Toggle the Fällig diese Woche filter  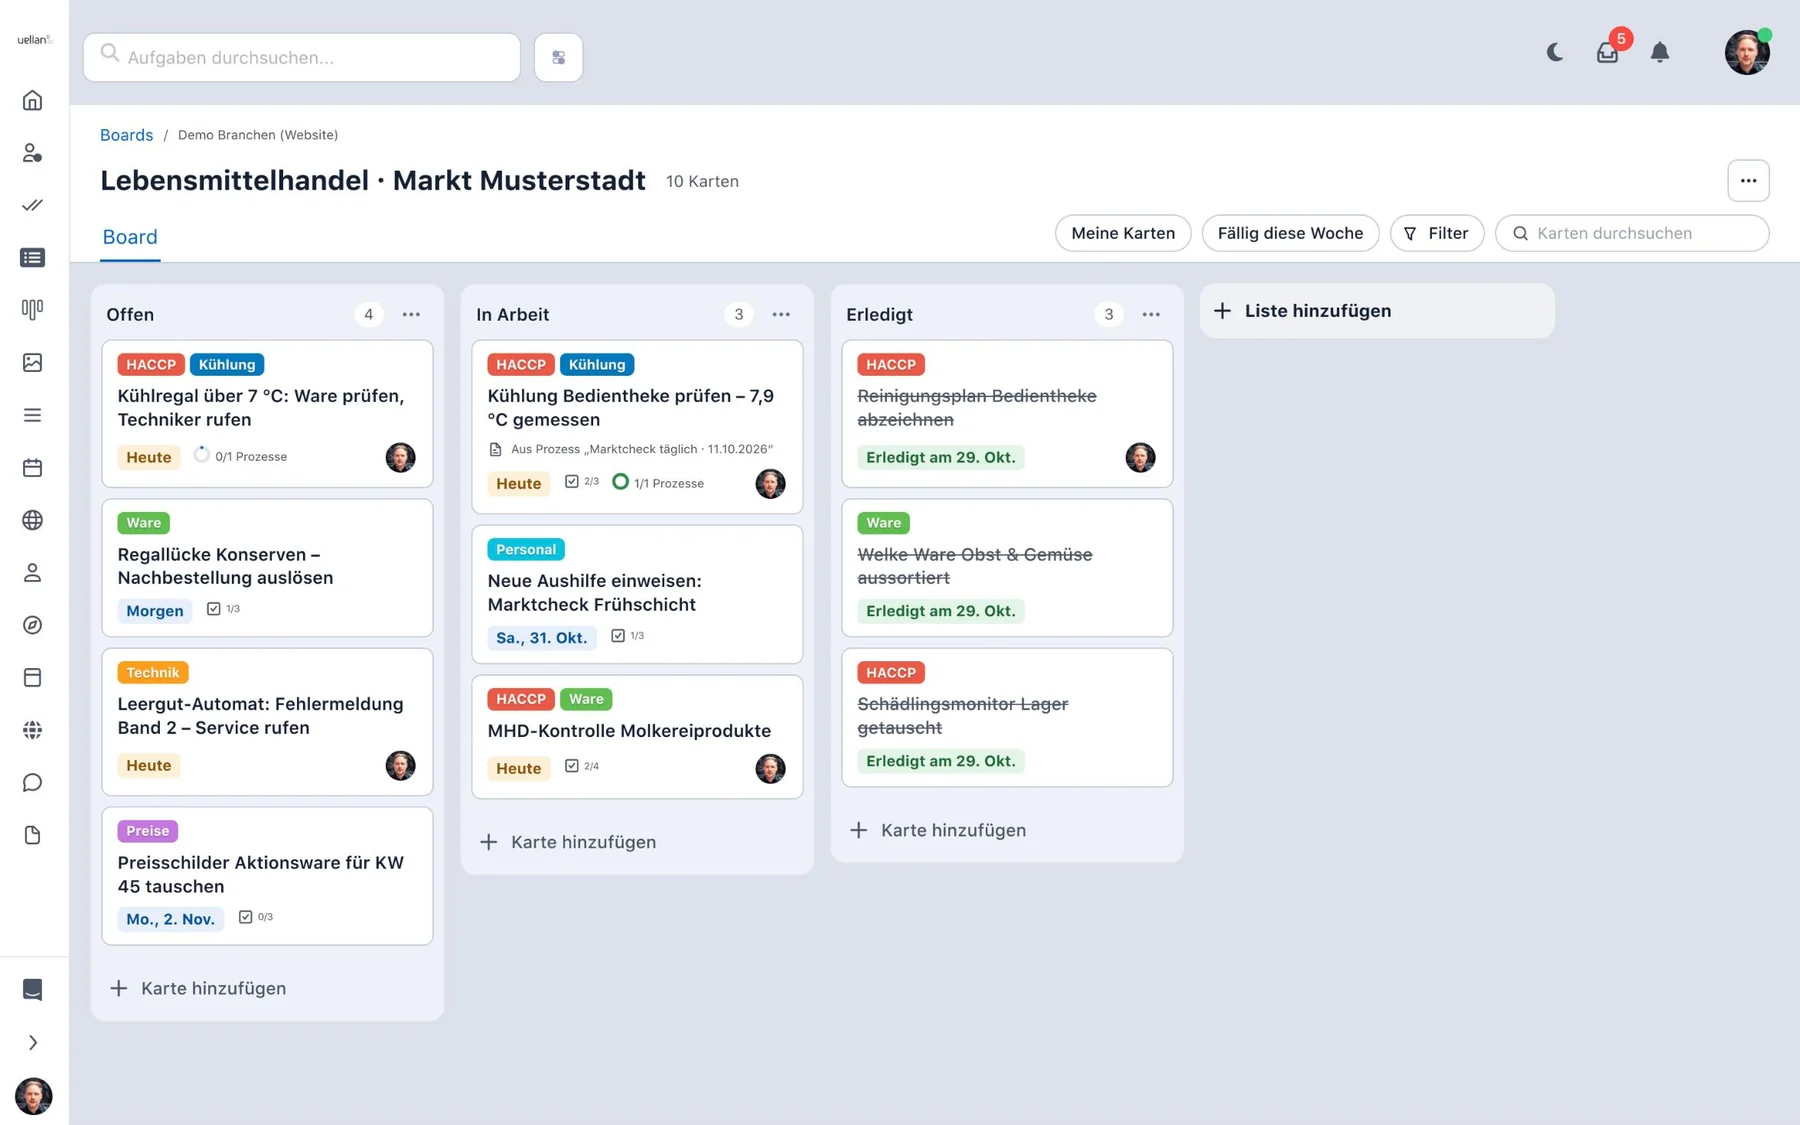click(1290, 233)
